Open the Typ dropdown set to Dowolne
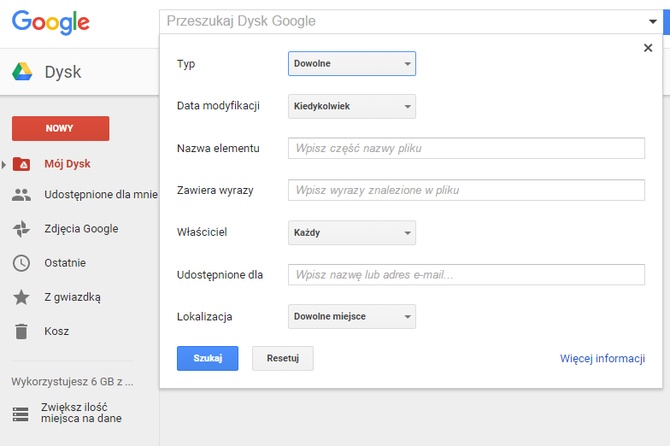 click(x=351, y=64)
